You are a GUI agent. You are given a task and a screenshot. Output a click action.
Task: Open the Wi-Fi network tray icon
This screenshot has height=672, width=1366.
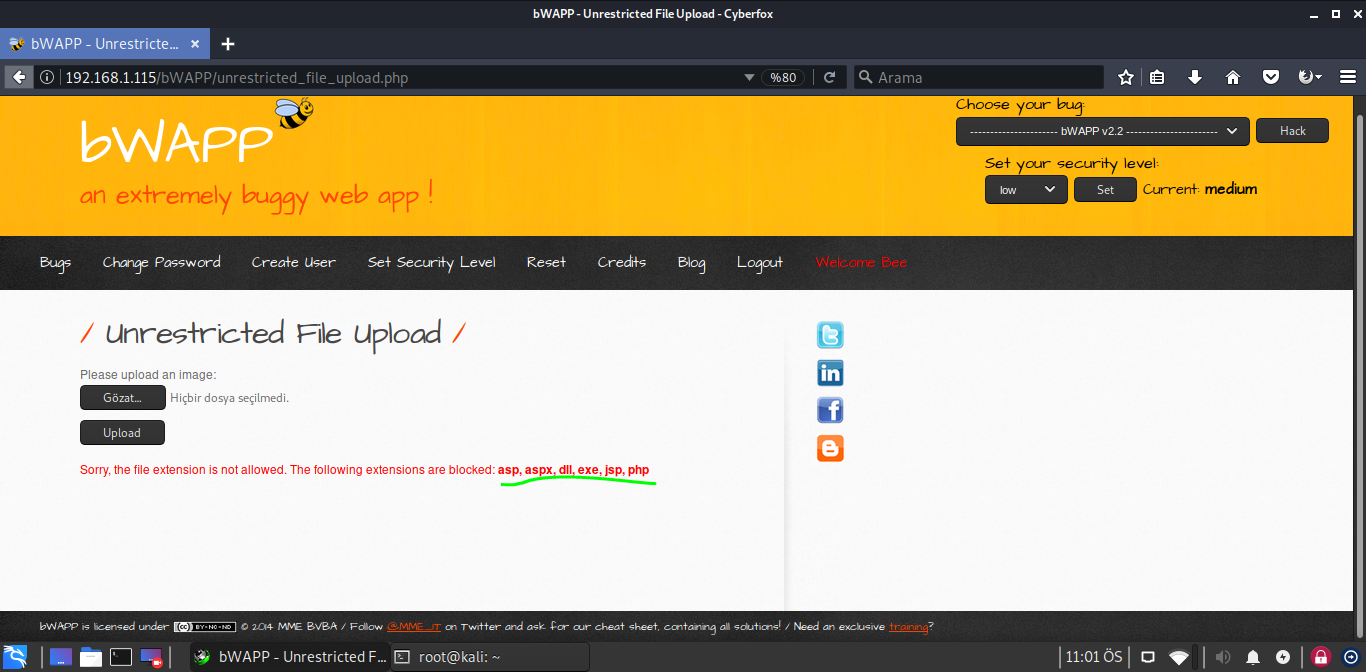1180,657
